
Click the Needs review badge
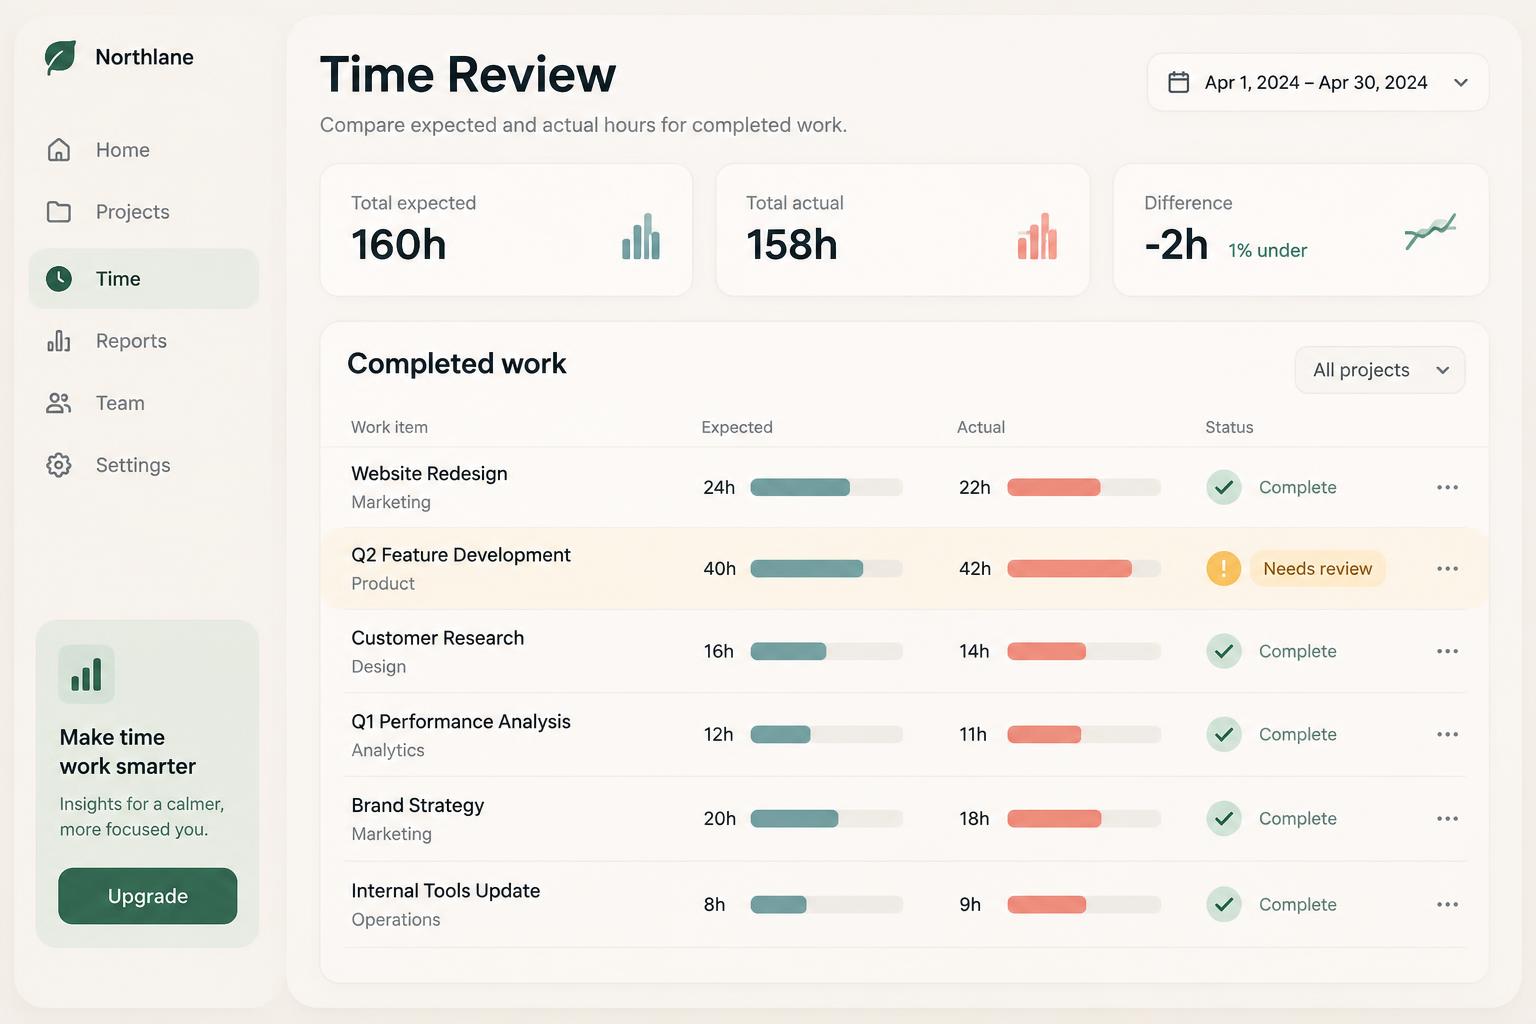pyautogui.click(x=1317, y=568)
